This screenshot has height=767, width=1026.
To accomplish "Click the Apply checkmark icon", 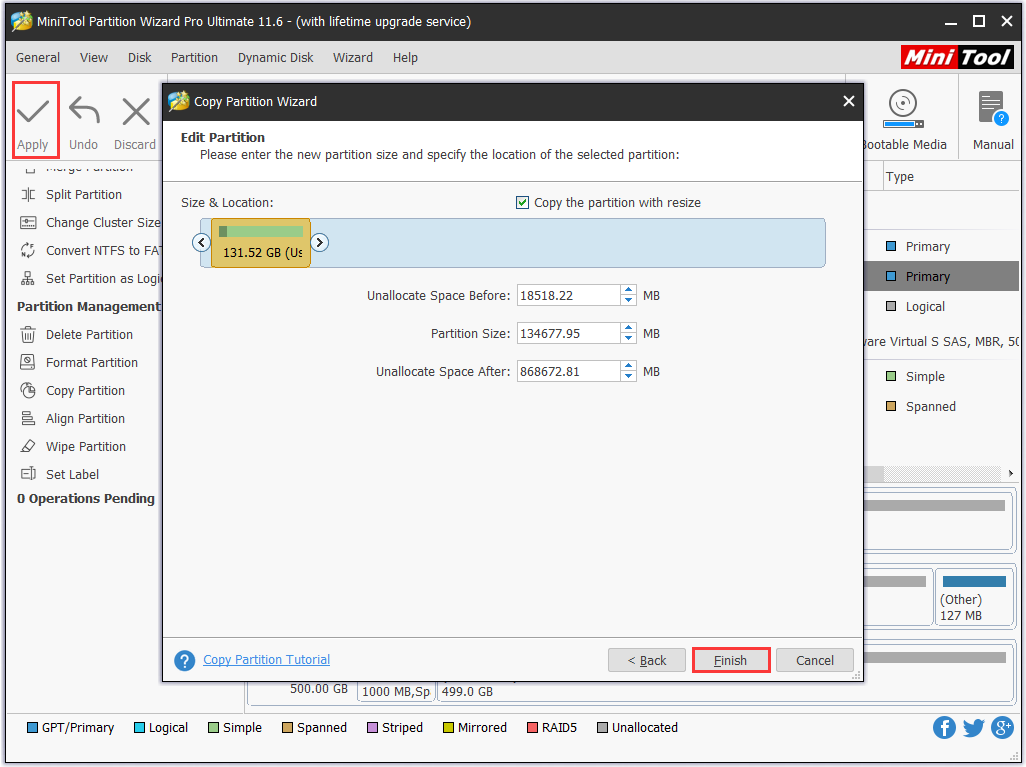I will point(33,111).
